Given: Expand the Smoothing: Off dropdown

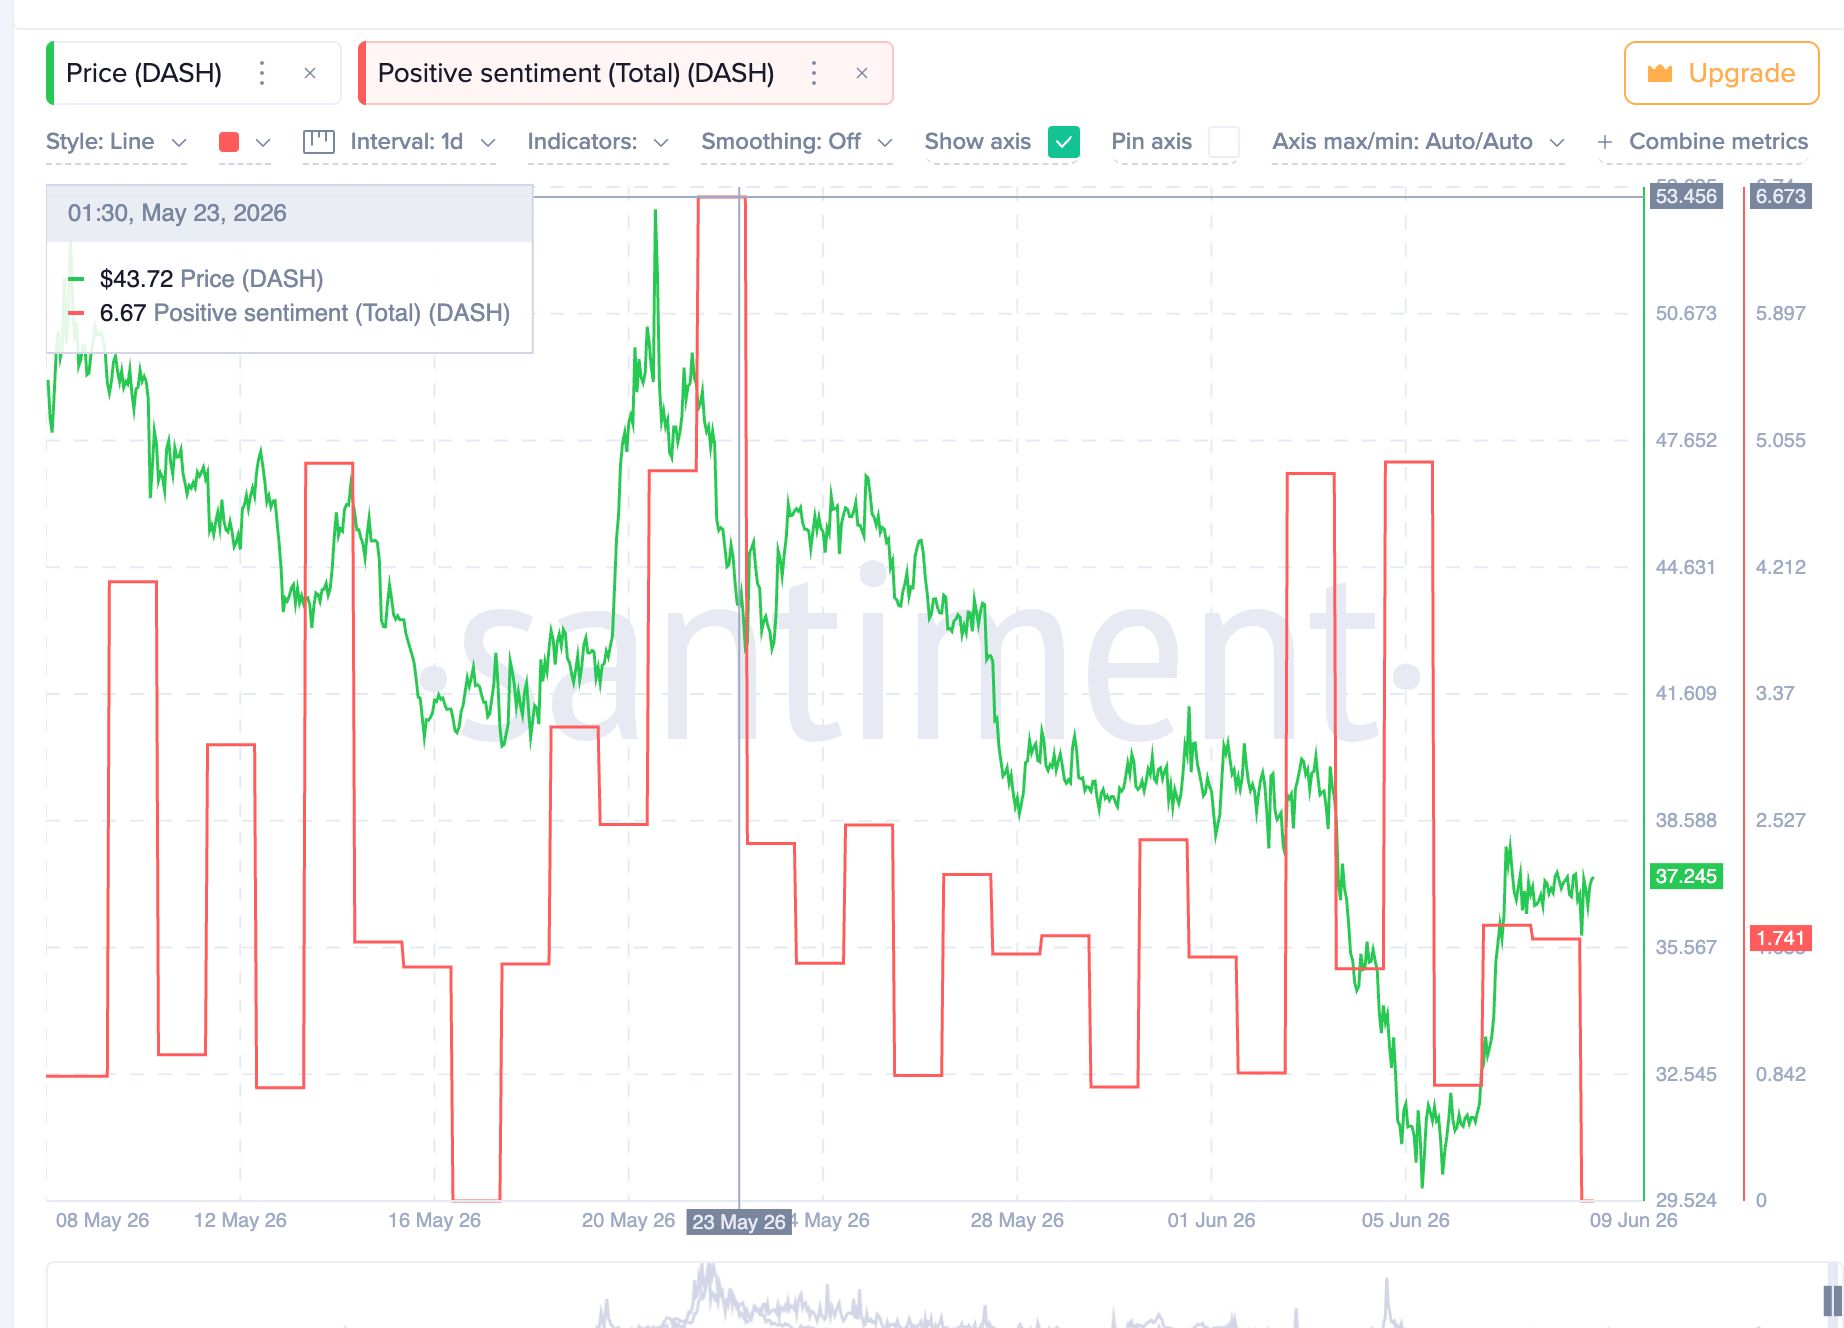Looking at the screenshot, I should 797,142.
